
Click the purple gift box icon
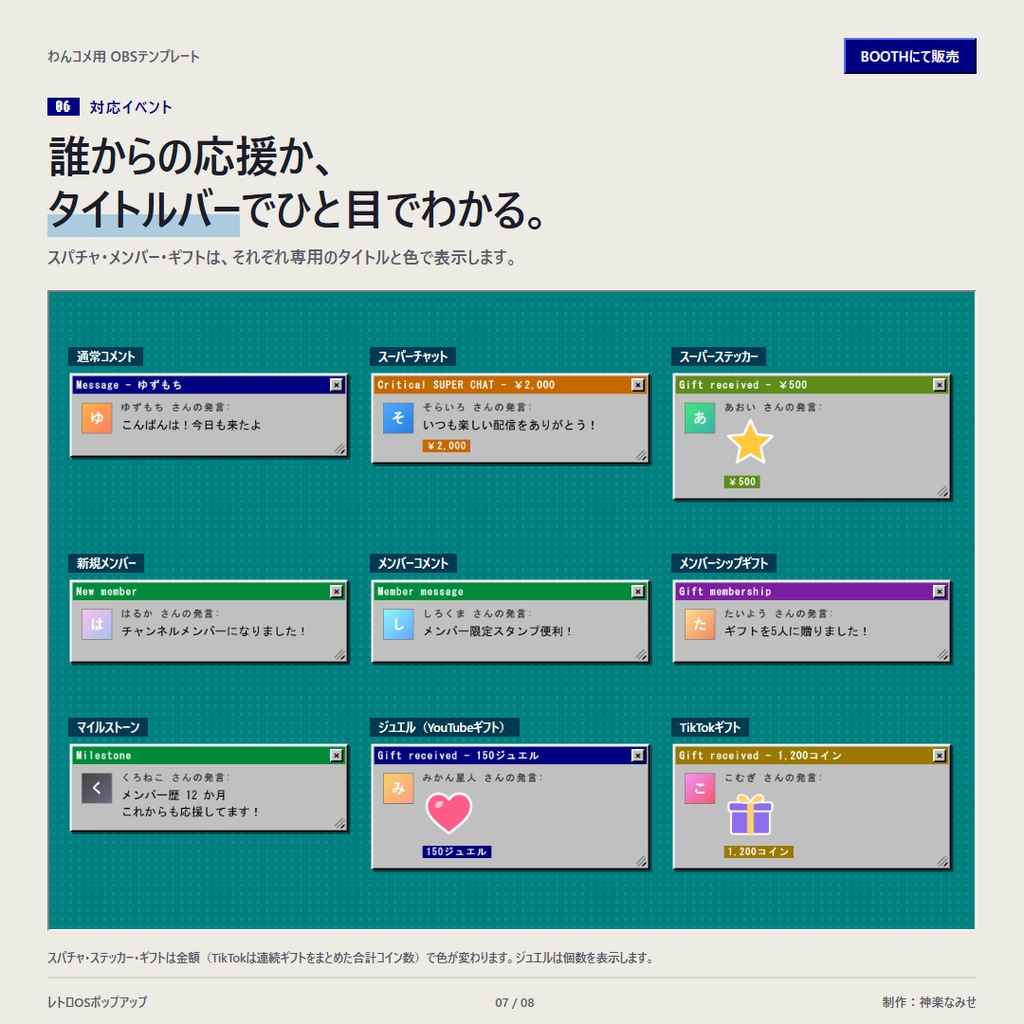click(750, 814)
